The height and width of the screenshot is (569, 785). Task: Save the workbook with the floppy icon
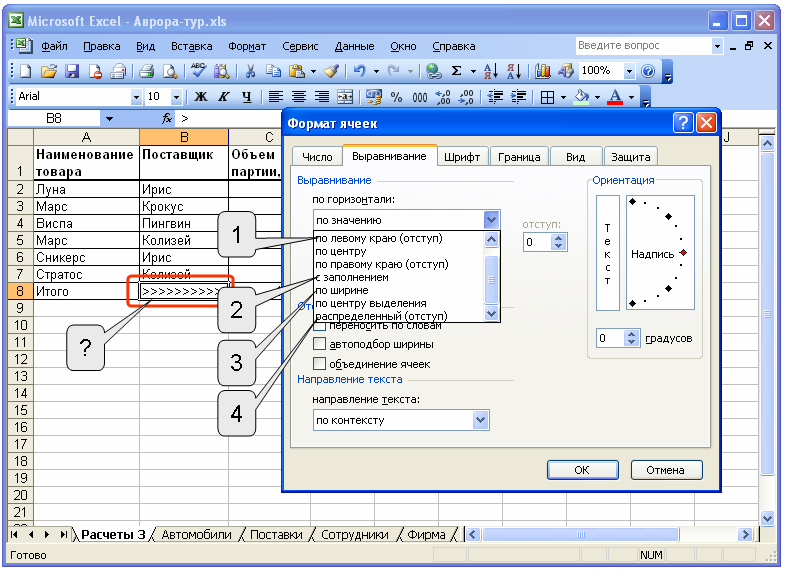pos(72,72)
